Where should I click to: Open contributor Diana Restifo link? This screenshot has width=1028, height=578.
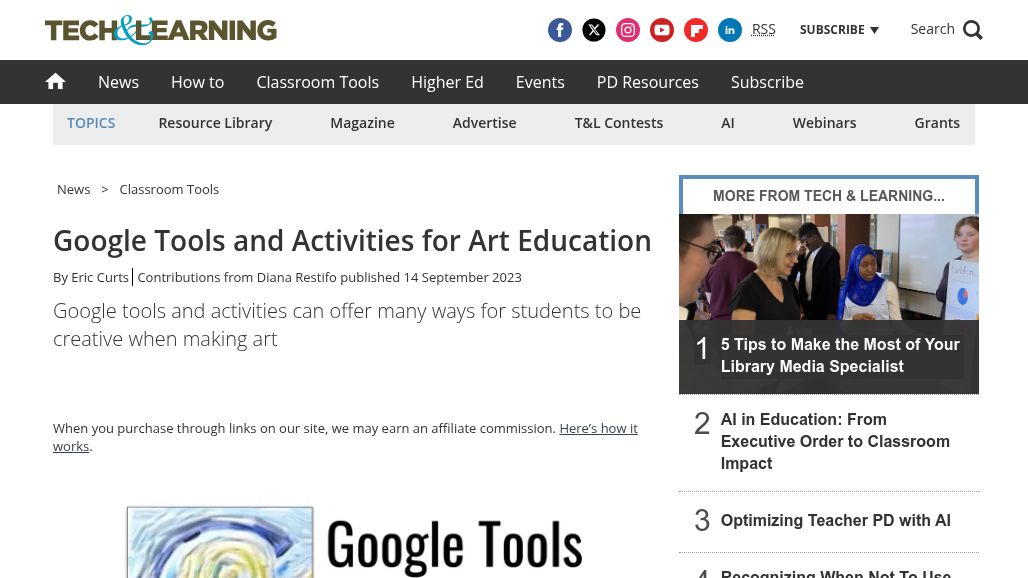[296, 277]
